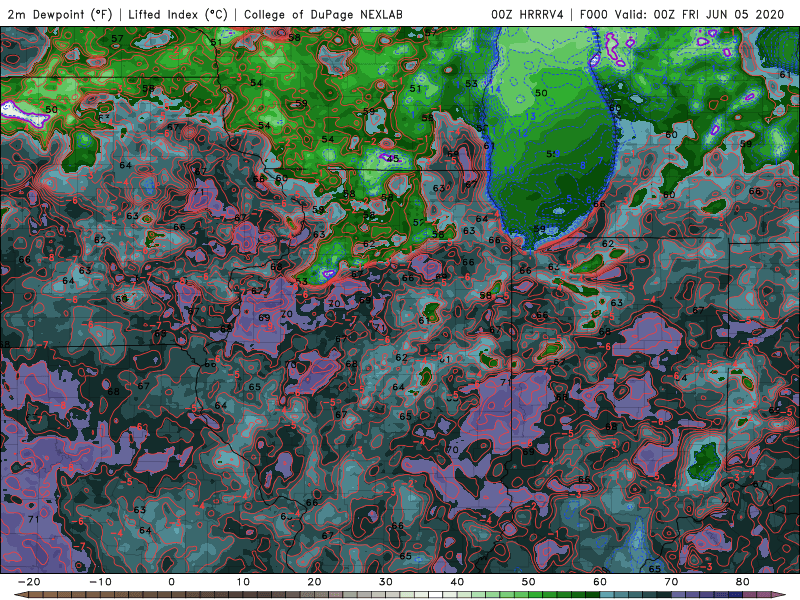Click the 20 label on the color scale

314,582
